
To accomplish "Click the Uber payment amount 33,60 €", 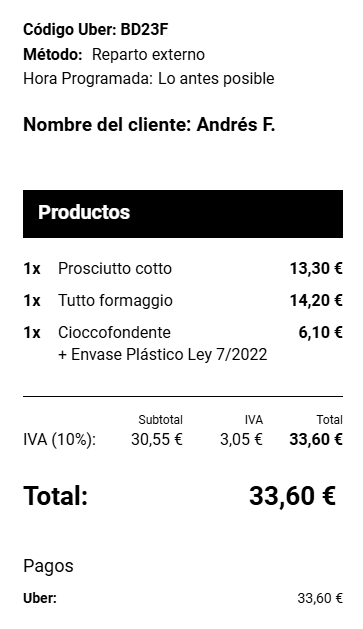I will 320,599.
